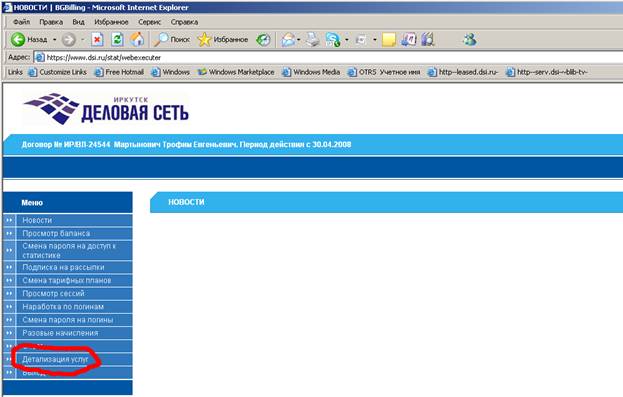Open Наработка по логинам menu item
The height and width of the screenshot is (397, 623).
point(63,306)
